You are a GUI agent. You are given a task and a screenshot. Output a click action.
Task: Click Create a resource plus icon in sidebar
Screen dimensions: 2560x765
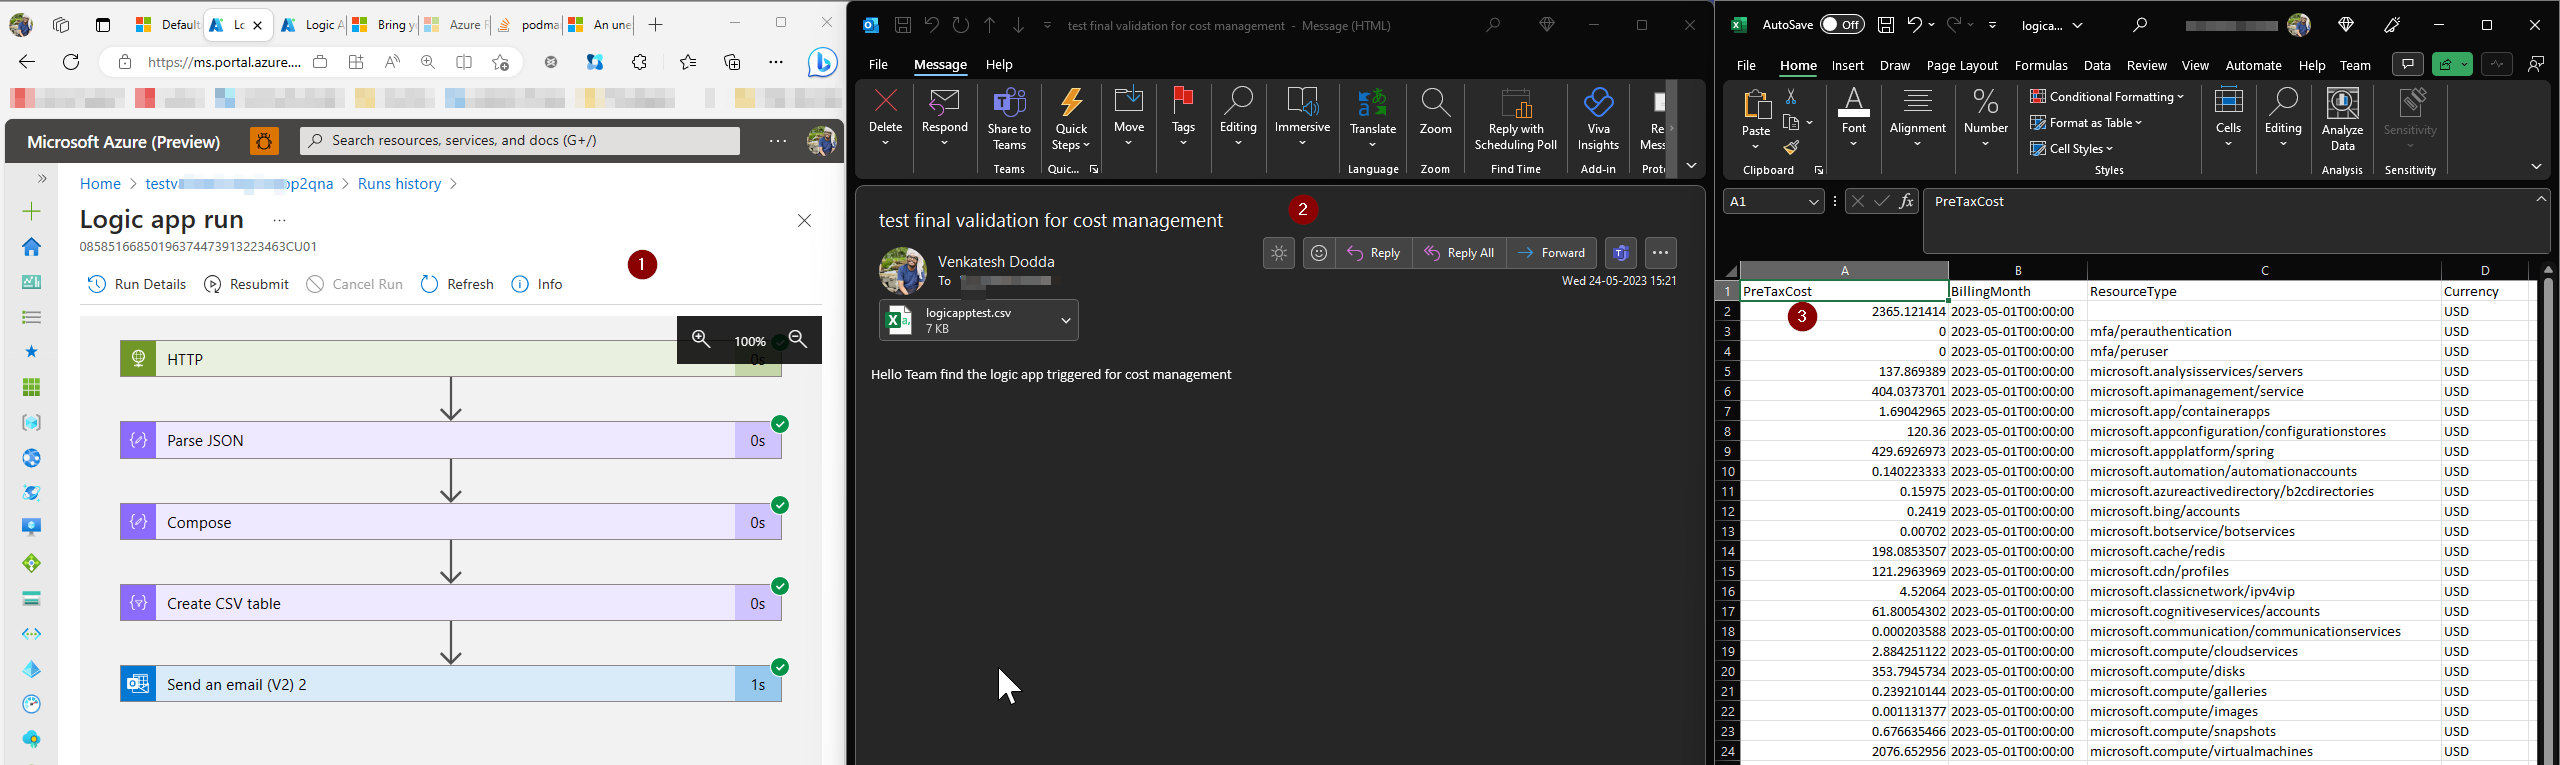tap(32, 211)
